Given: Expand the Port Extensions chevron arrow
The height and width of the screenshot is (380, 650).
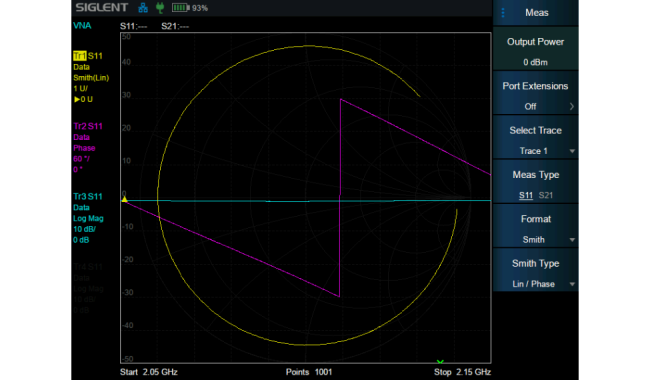Looking at the screenshot, I should pos(572,106).
